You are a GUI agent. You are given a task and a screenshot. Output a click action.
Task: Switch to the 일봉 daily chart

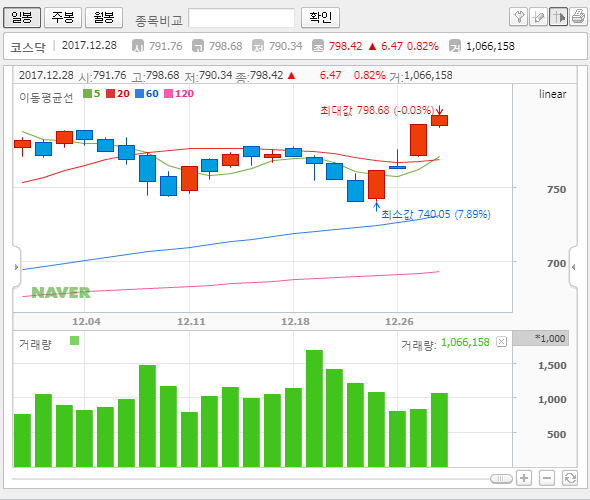point(22,17)
